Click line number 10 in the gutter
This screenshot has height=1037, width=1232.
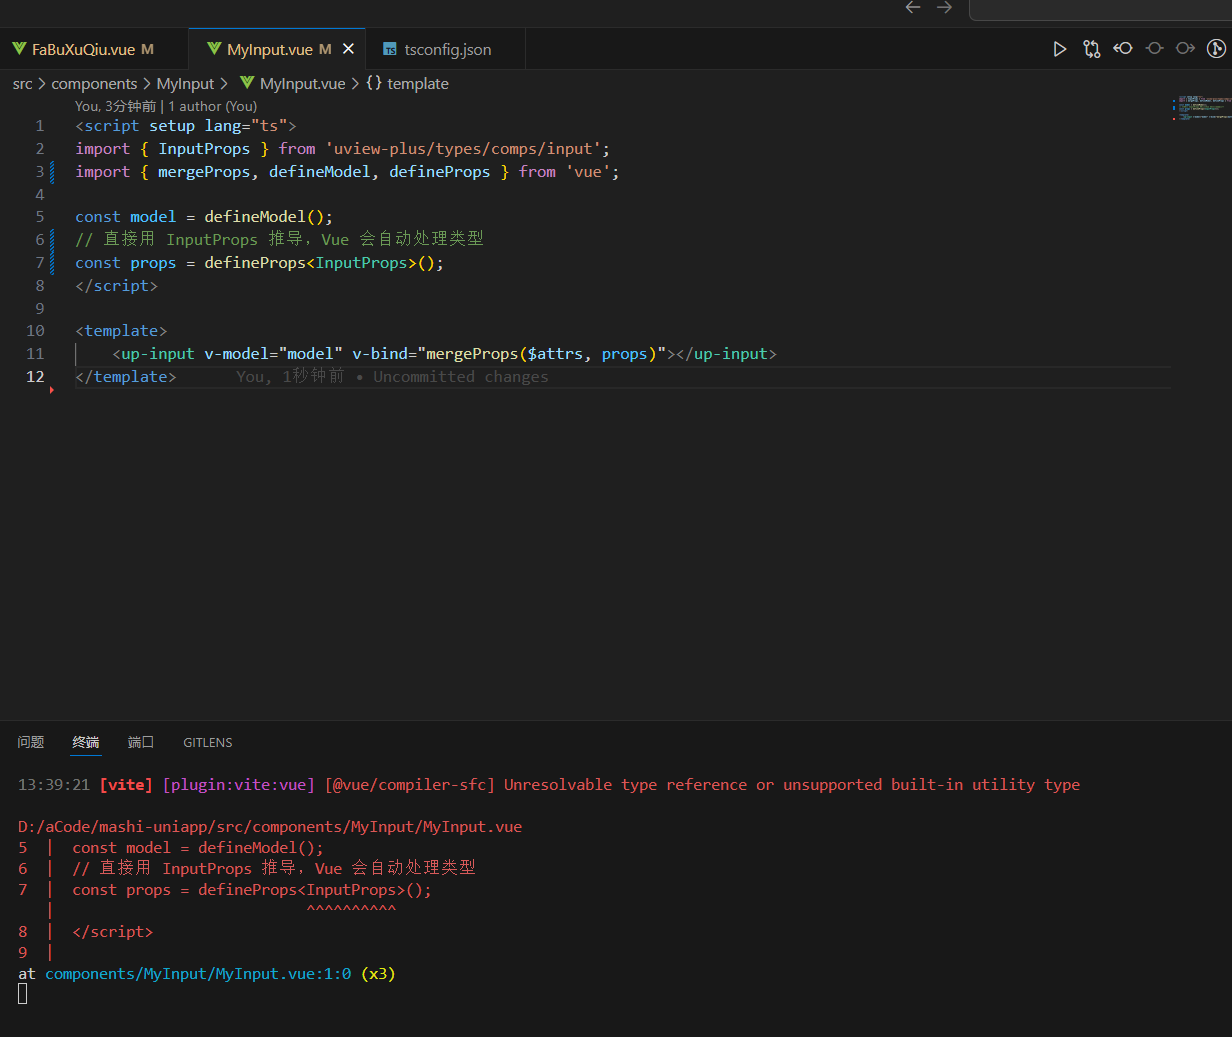(x=35, y=331)
